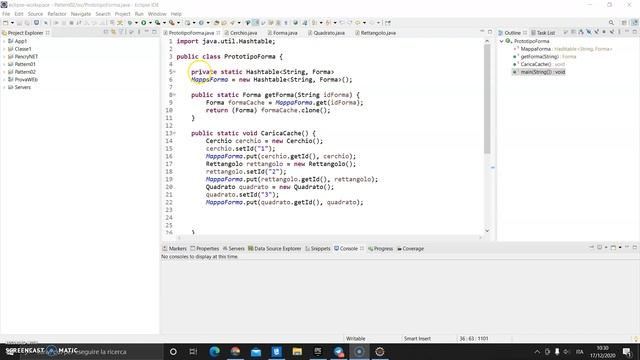Open the Debug dropdown arrow
The image size is (640, 360).
point(136,23)
